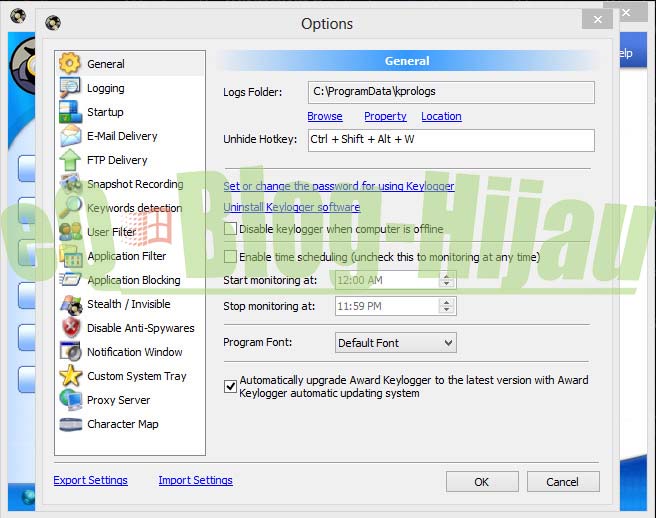Screen dimensions: 656x518
Task: Click Export Settings link
Action: [x=90, y=480]
